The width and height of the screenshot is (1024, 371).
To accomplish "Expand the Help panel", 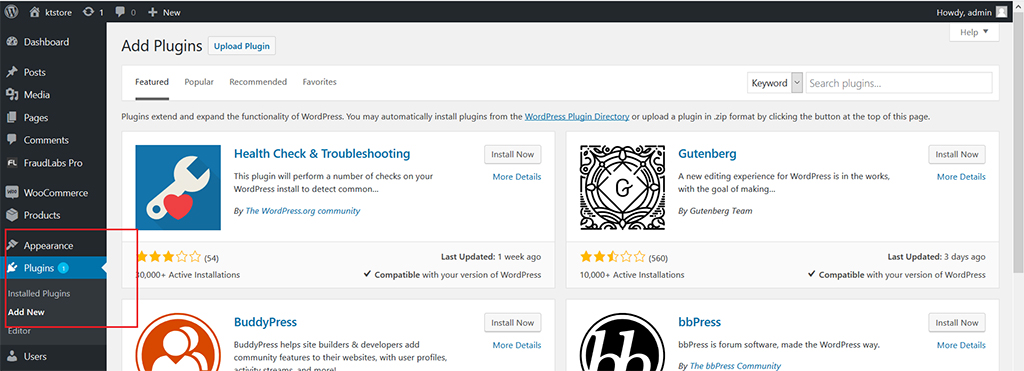I will coord(974,32).
